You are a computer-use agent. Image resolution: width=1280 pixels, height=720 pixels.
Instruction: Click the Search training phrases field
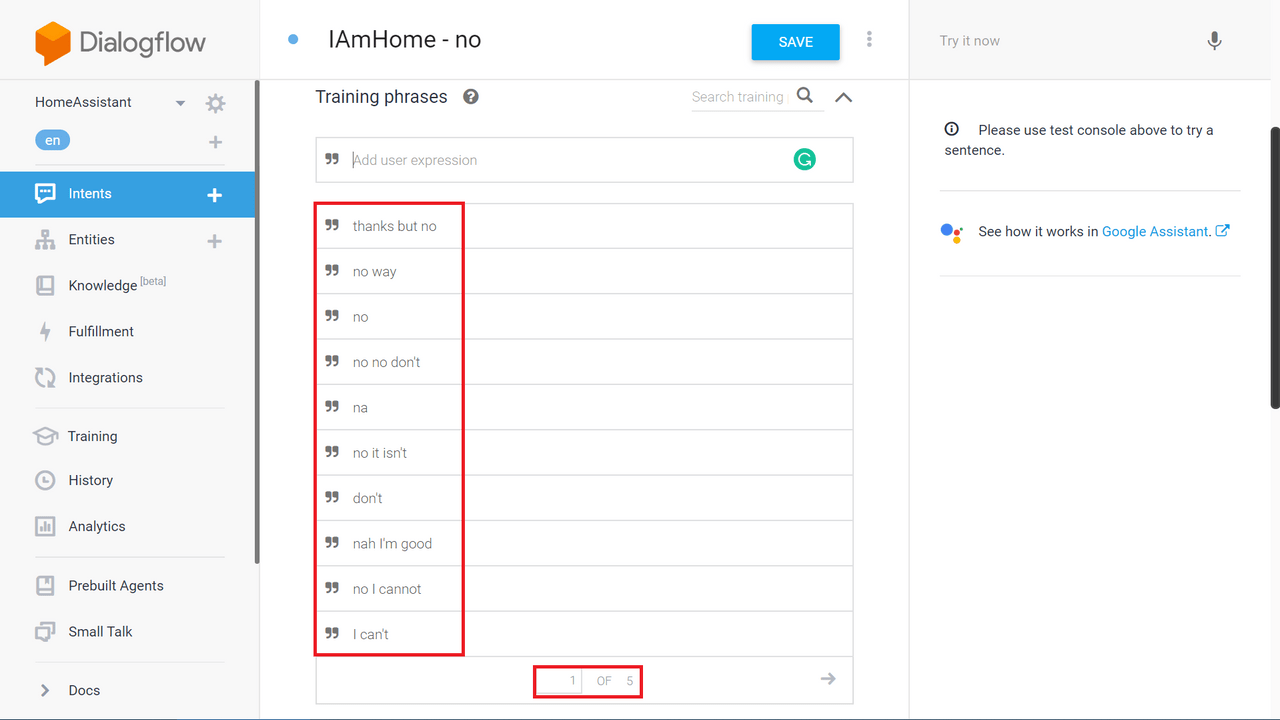pyautogui.click(x=738, y=97)
